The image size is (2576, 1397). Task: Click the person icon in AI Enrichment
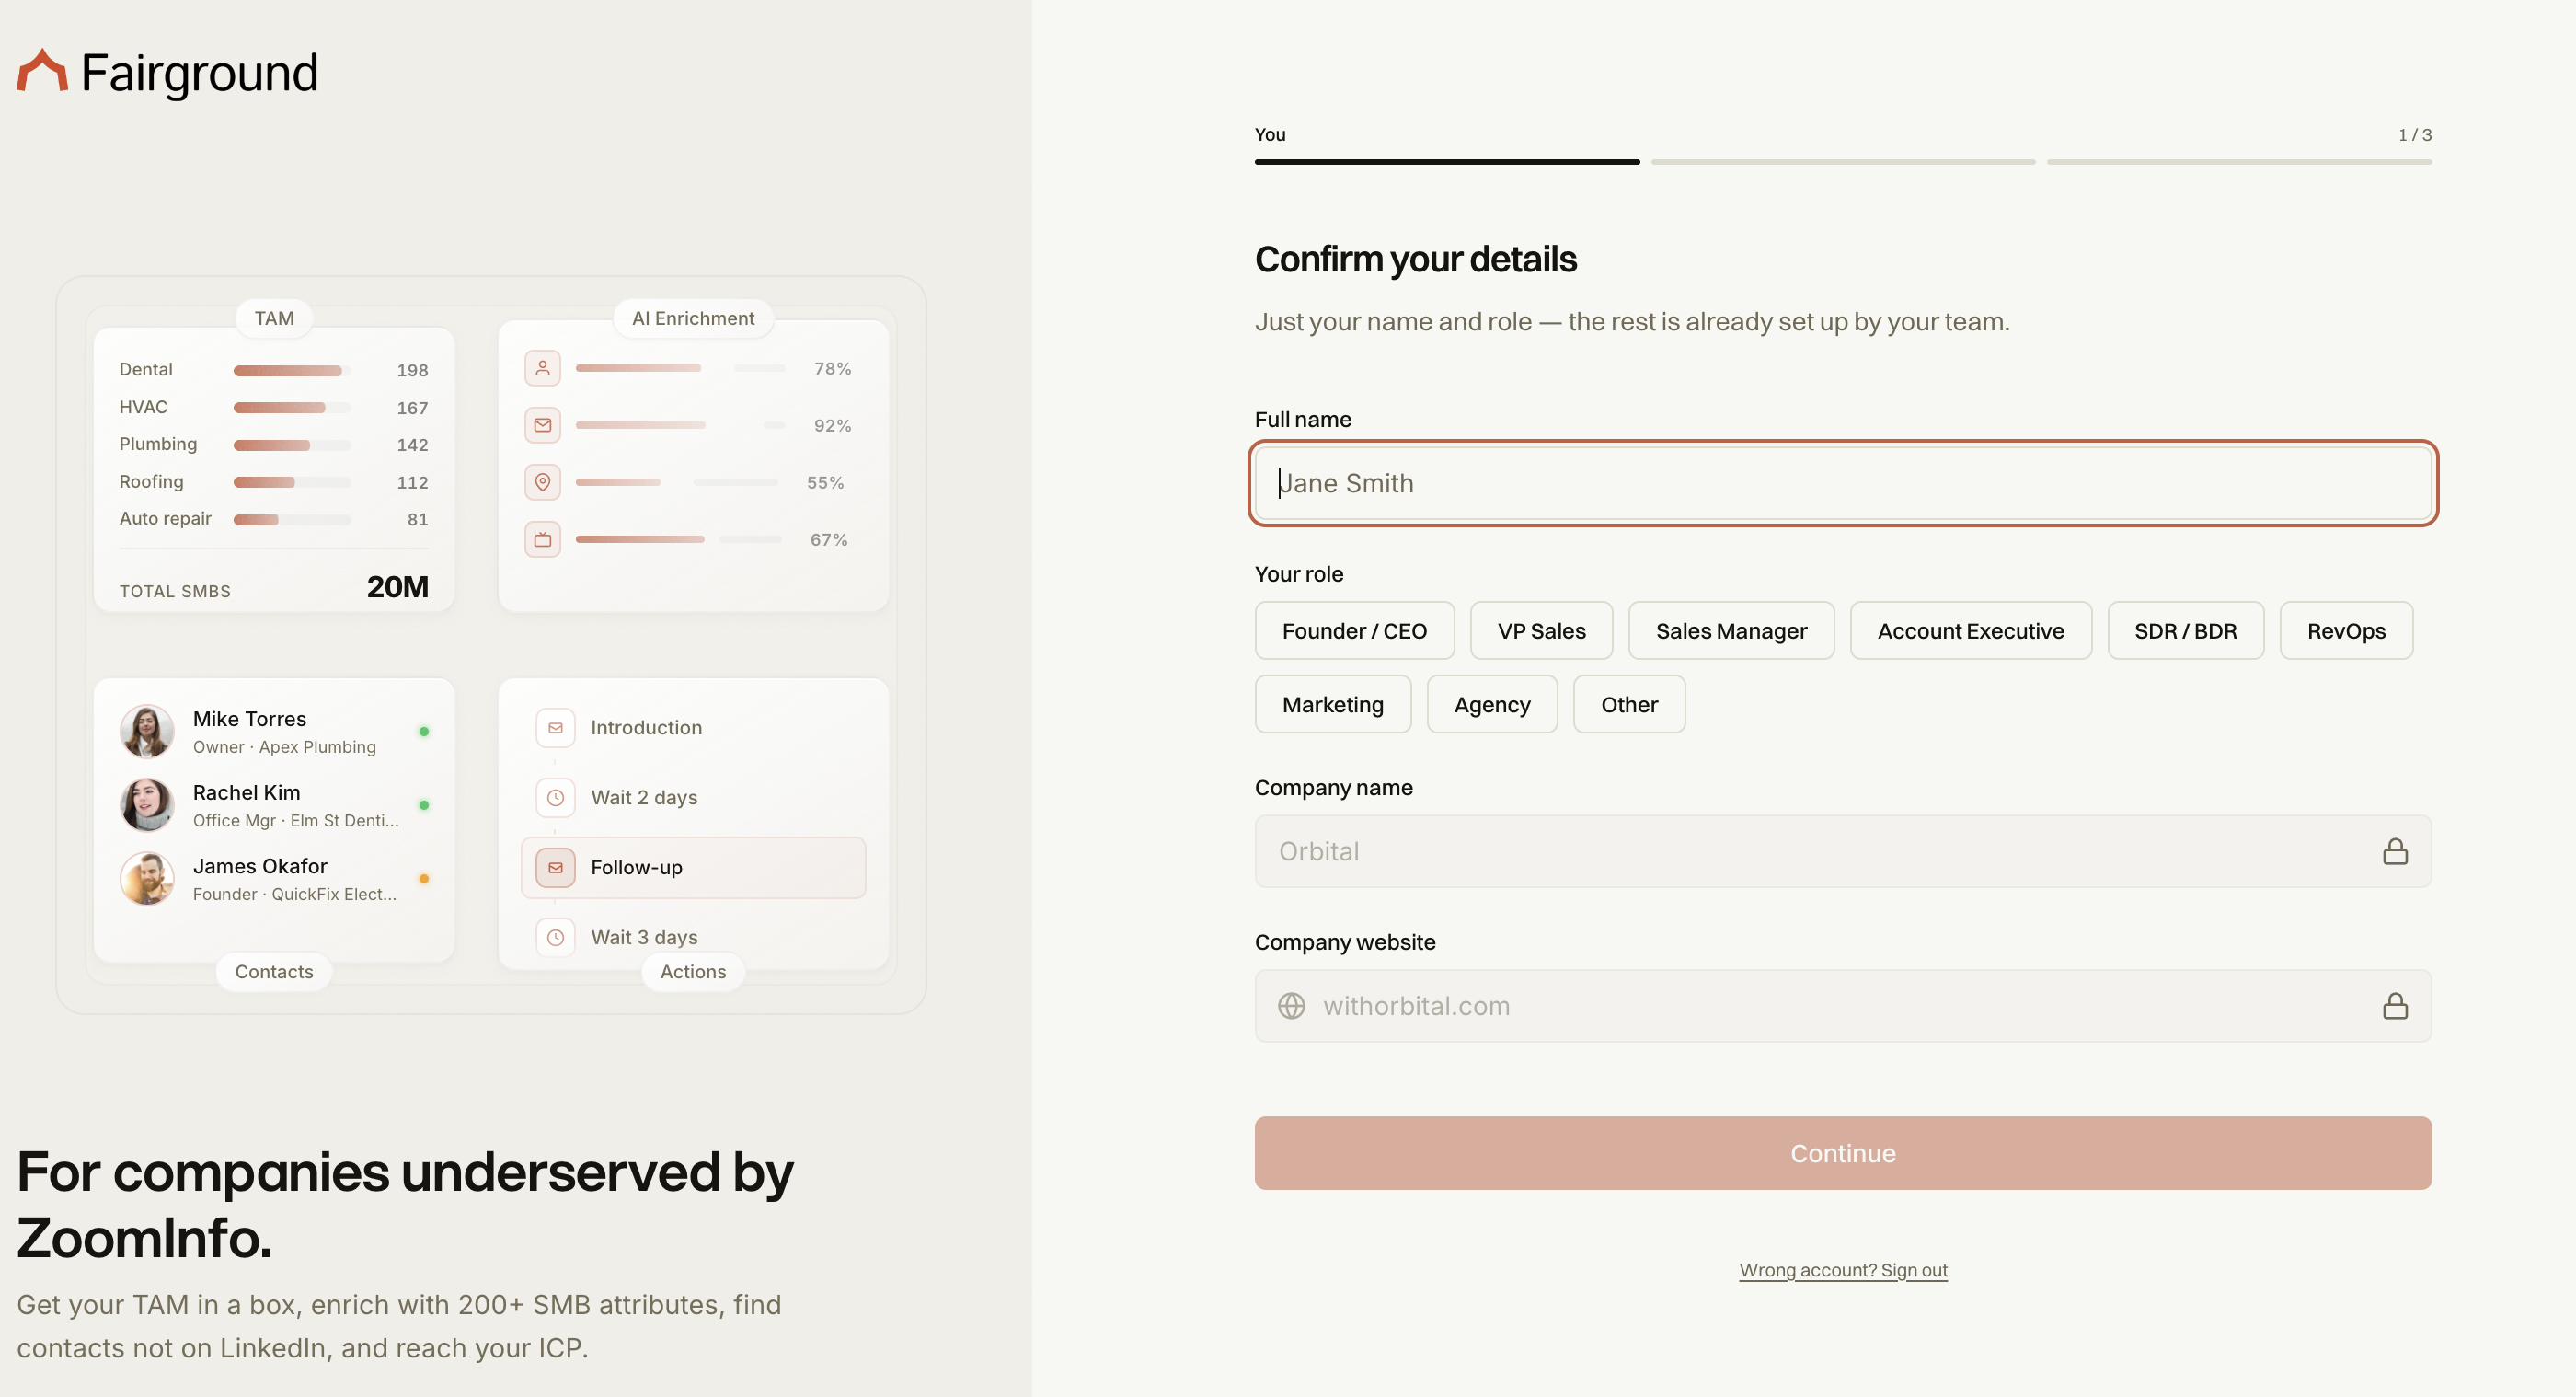tap(542, 368)
